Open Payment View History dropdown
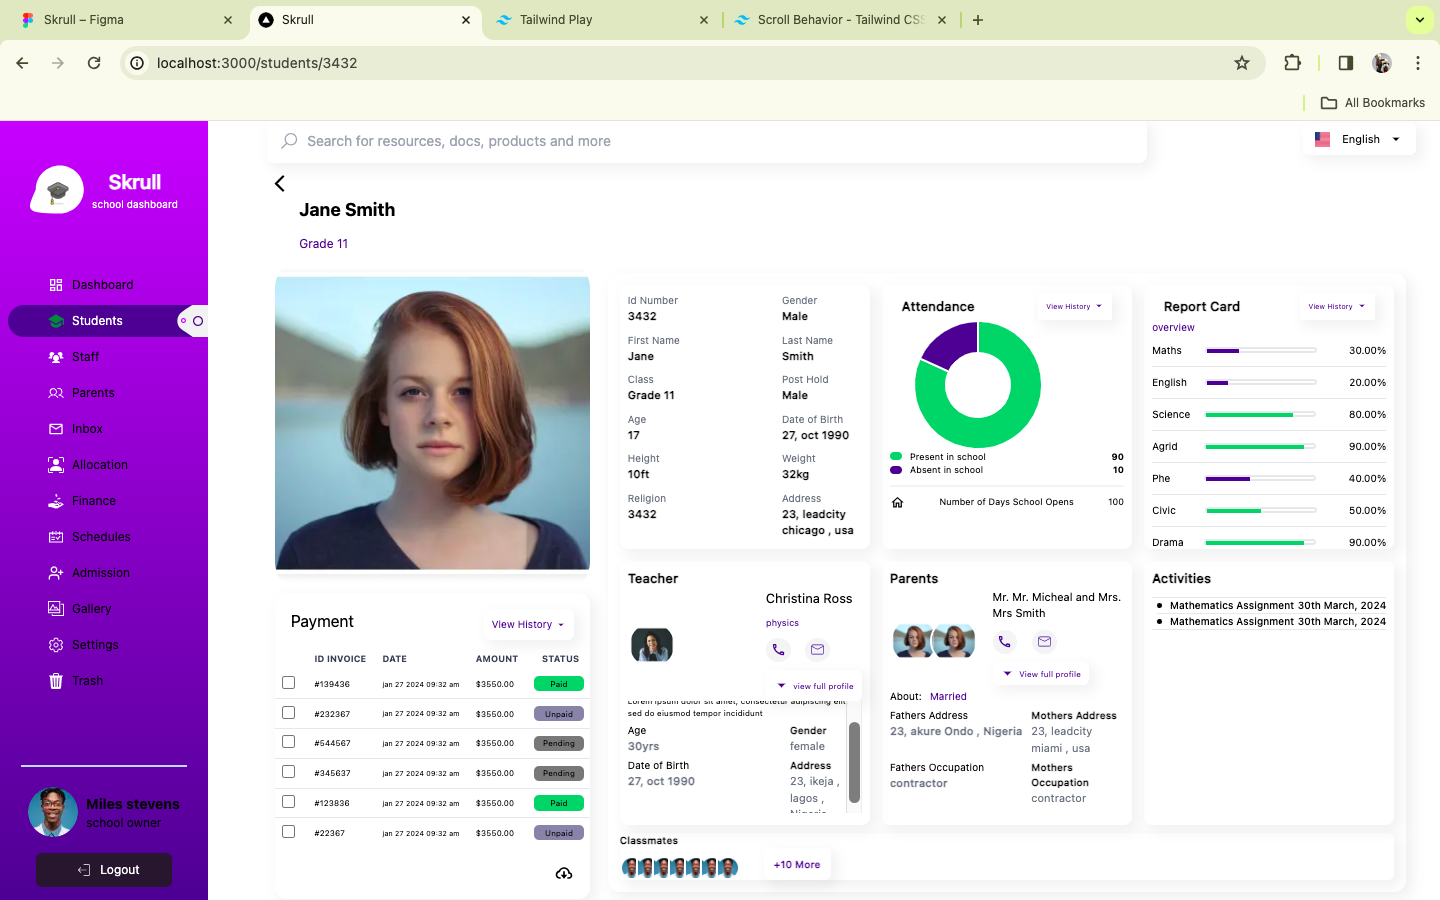The height and width of the screenshot is (900, 1440). click(528, 625)
